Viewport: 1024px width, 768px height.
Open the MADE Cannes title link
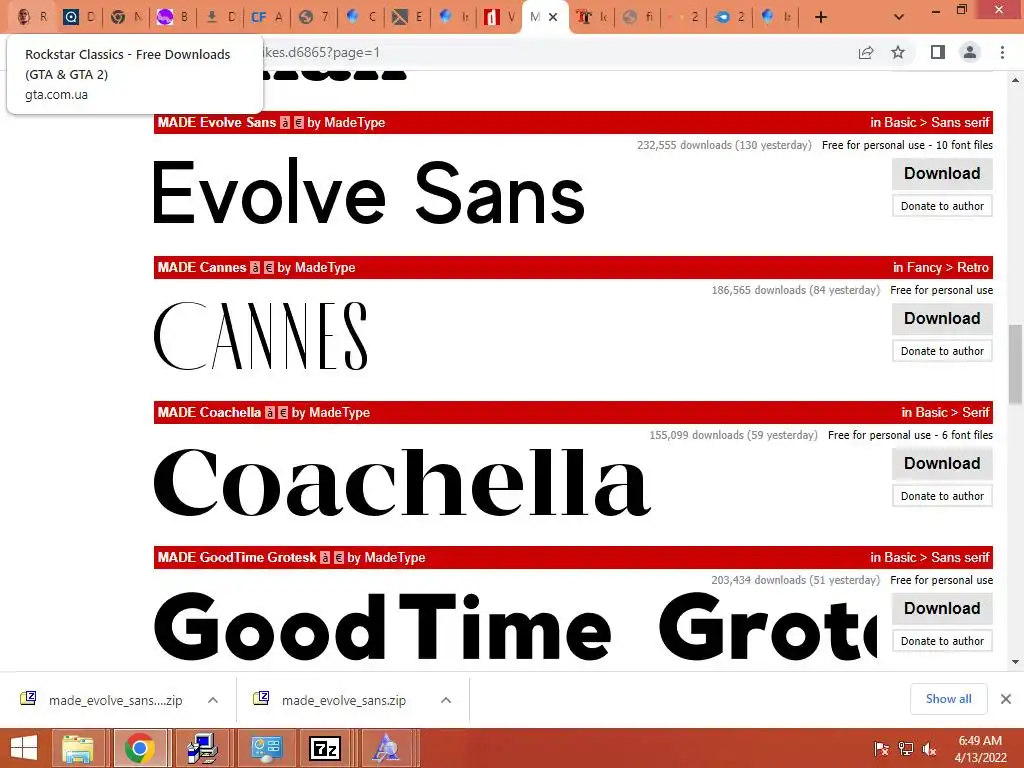pyautogui.click(x=202, y=267)
